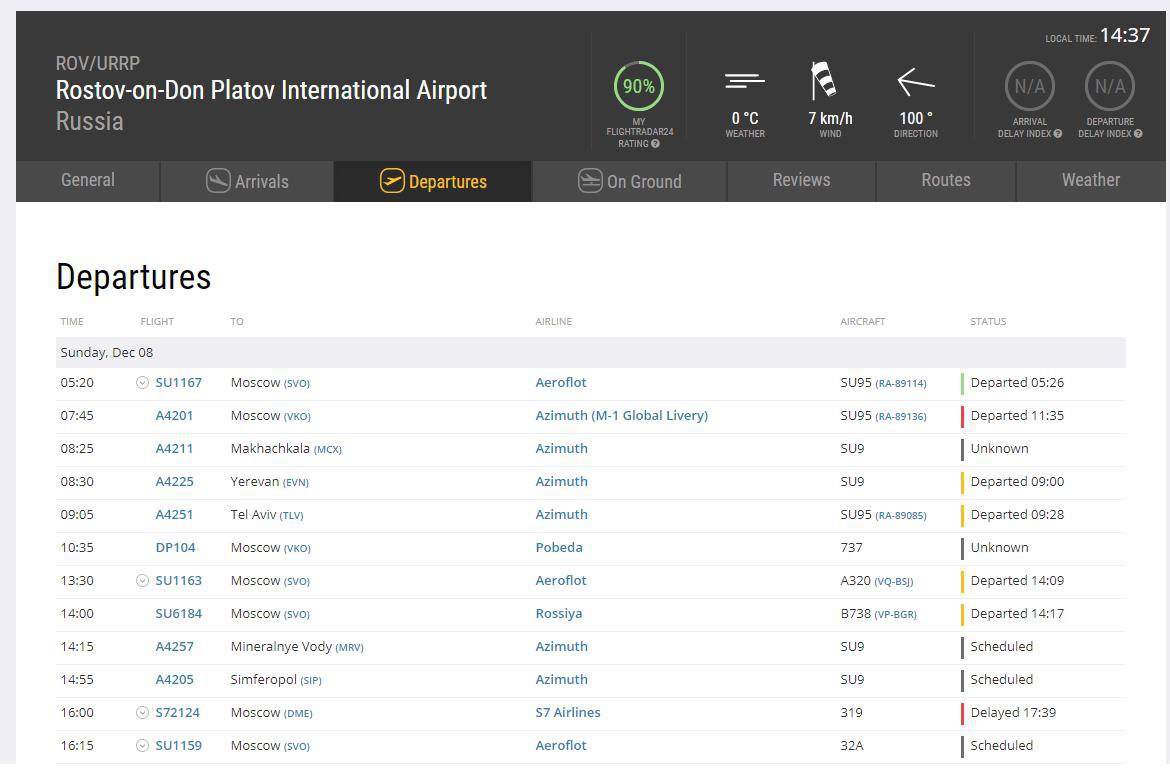Image resolution: width=1170 pixels, height=770 pixels.
Task: Open the Routes tab
Action: (x=945, y=181)
